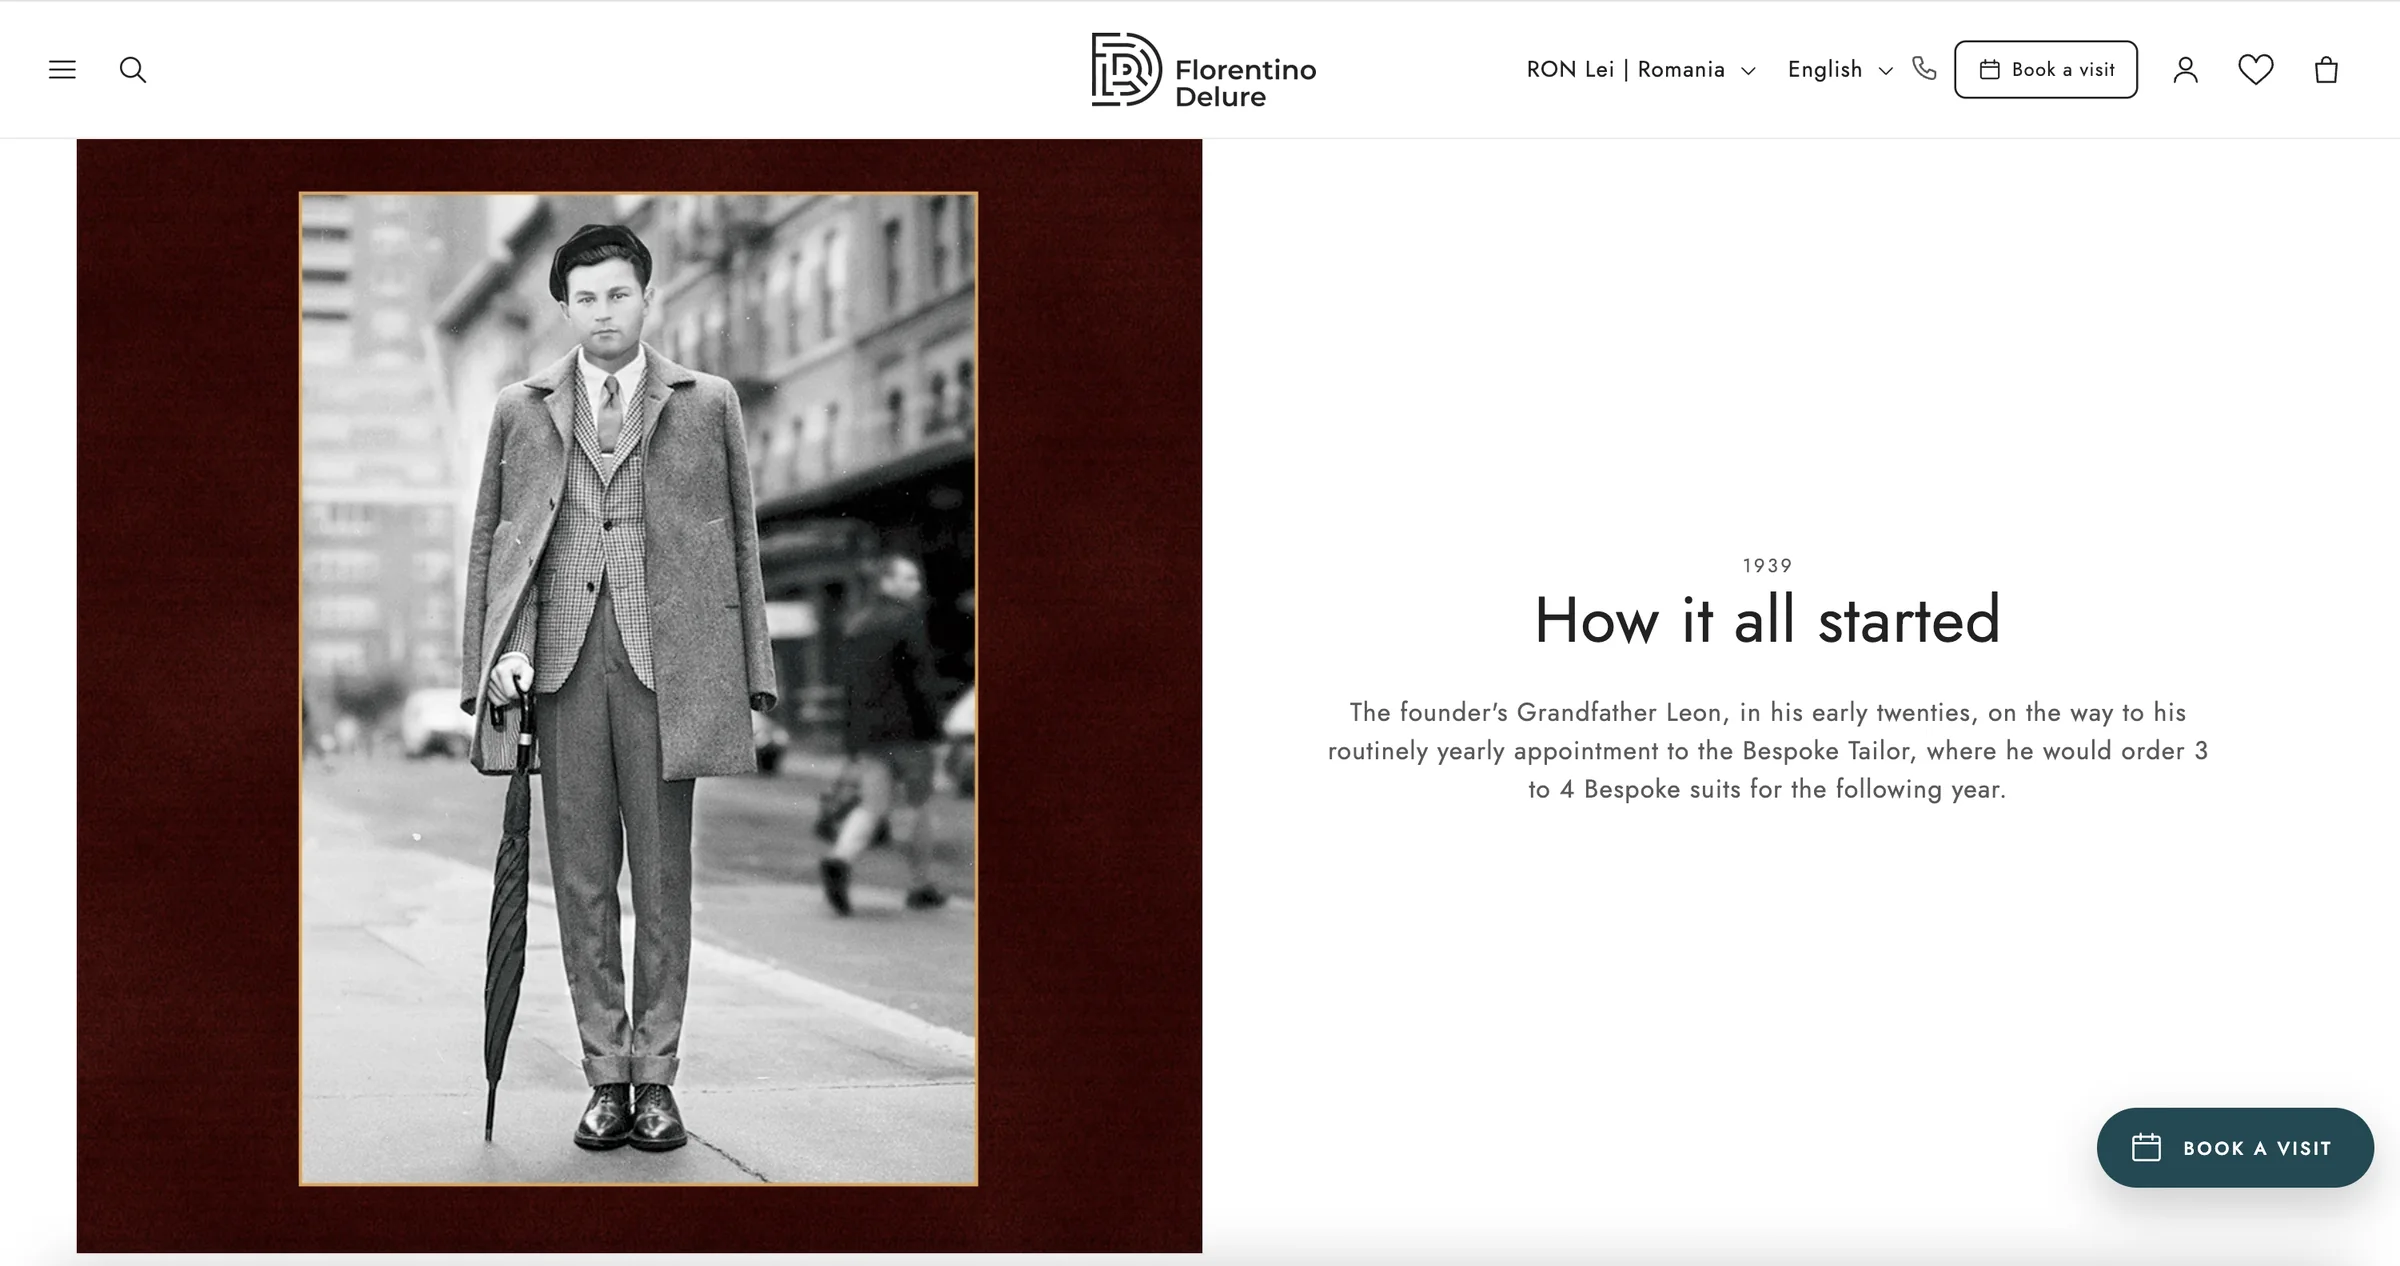Expand the English language dropdown

(x=1840, y=70)
